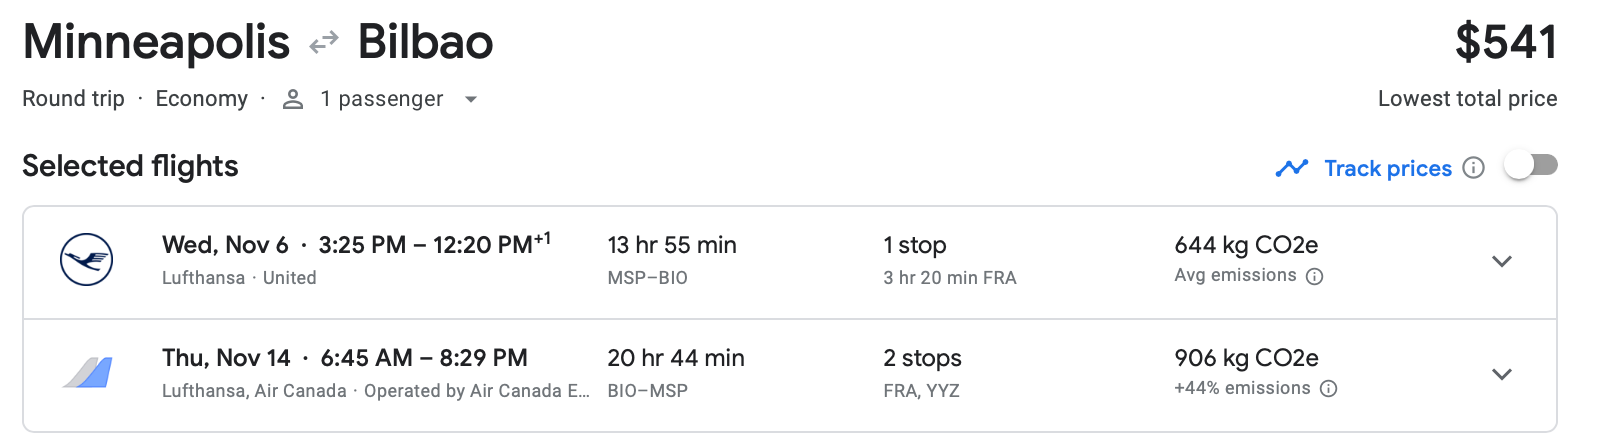Open the passenger count dropdown arrow

pyautogui.click(x=471, y=99)
